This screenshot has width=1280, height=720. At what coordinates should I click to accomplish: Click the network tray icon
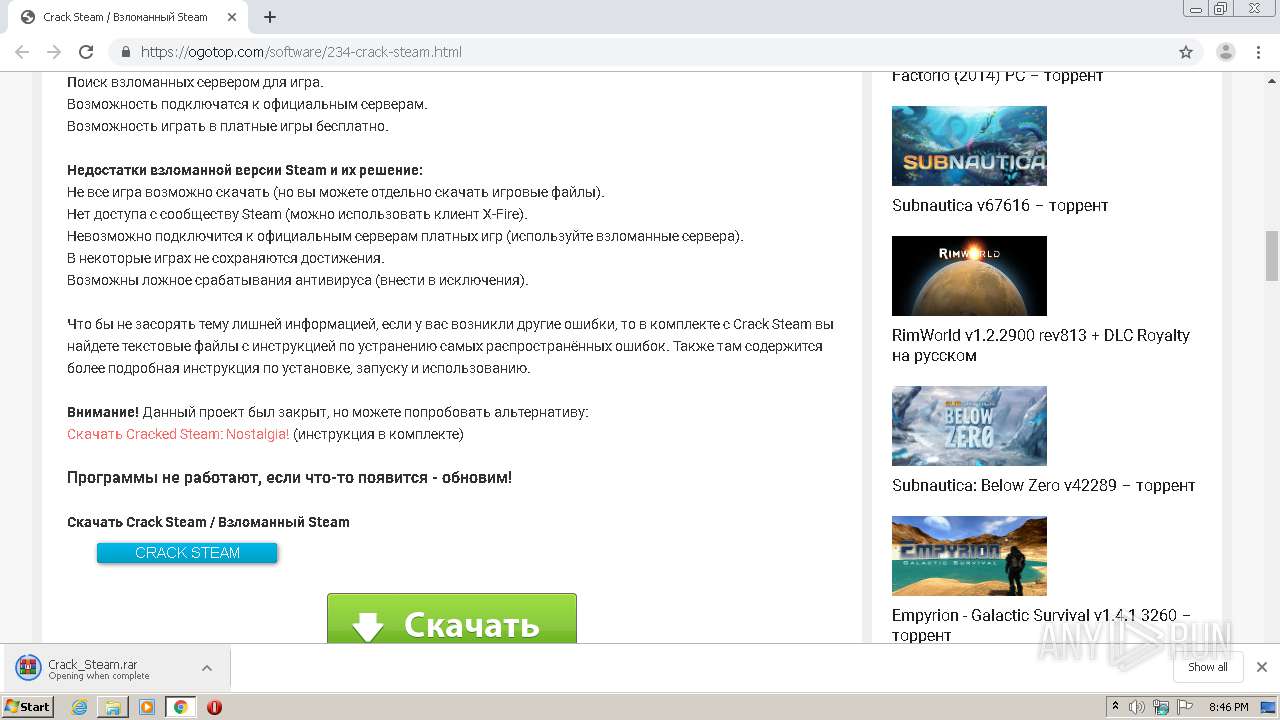(1161, 707)
